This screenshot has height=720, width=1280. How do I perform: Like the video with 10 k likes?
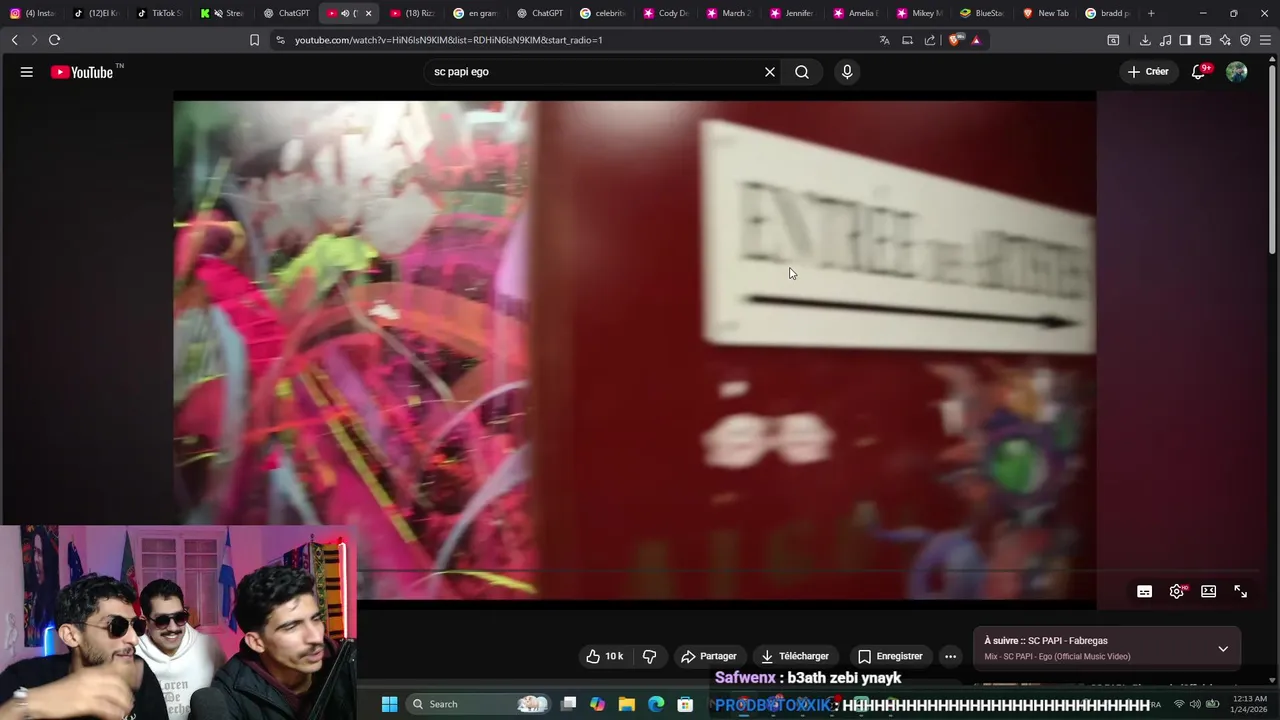[x=605, y=656]
